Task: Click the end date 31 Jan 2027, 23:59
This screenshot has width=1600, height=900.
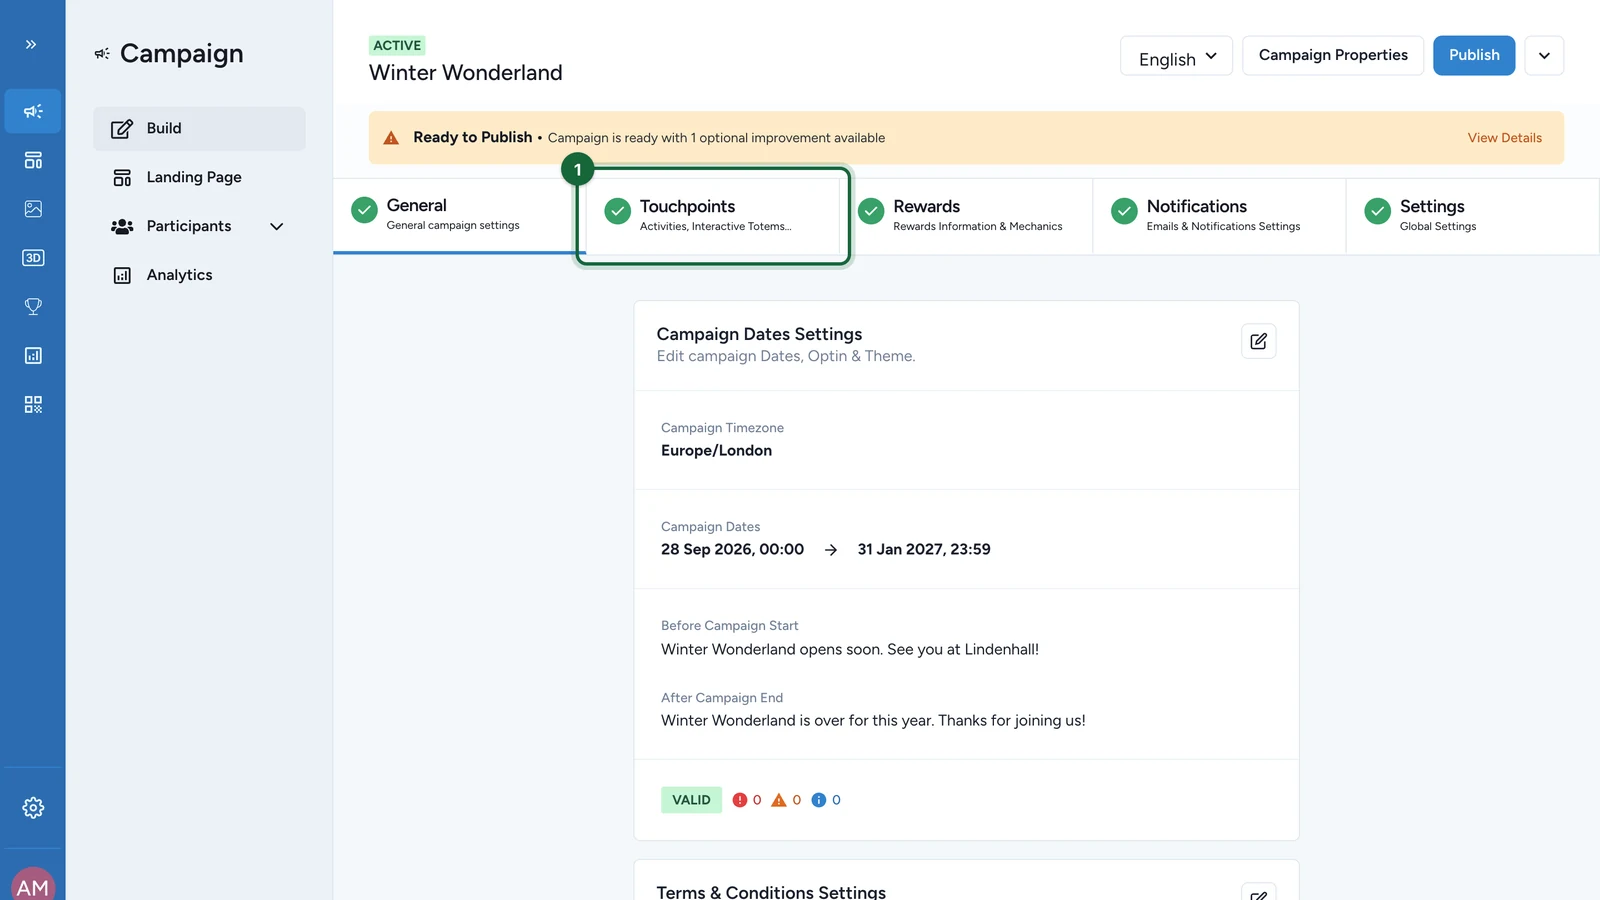Action: point(924,550)
